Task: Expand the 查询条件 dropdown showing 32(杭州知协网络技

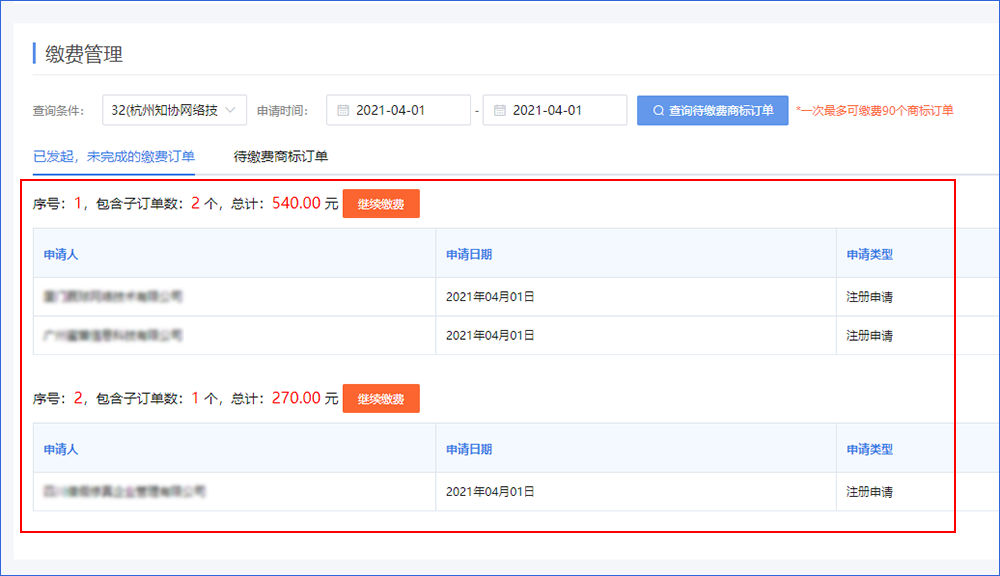Action: (x=175, y=110)
